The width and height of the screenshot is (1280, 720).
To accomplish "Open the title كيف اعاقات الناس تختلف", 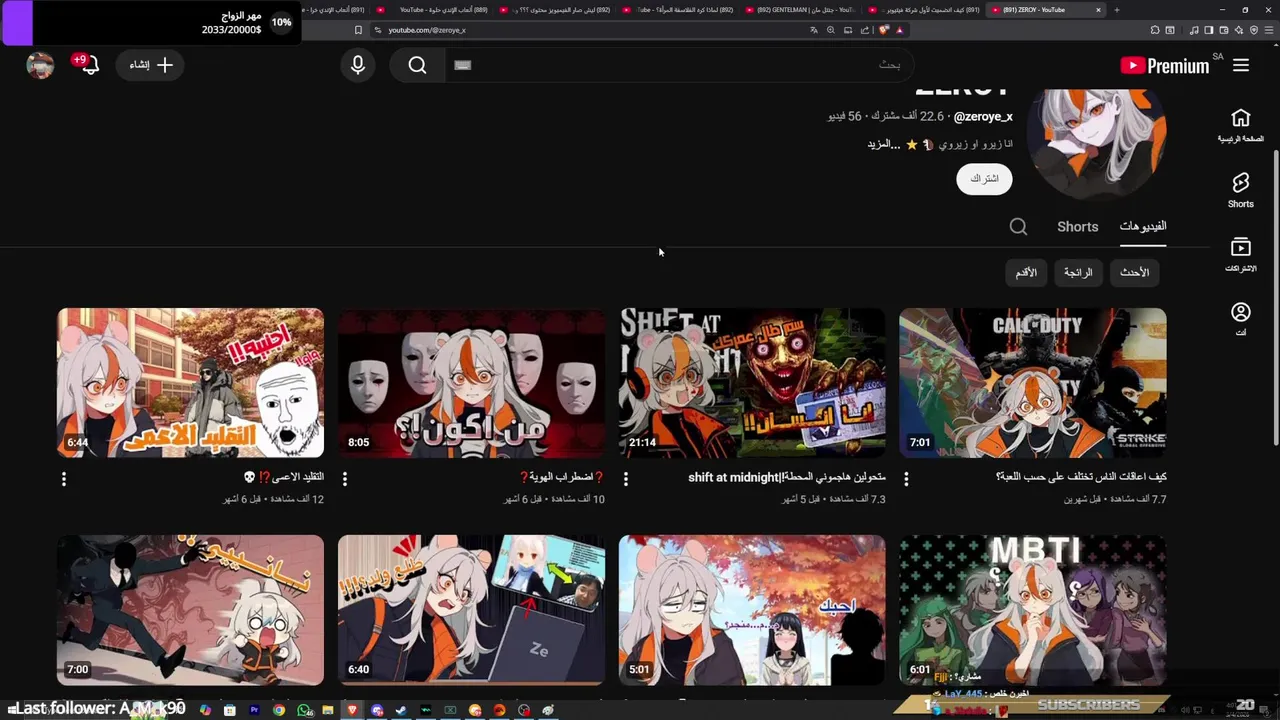I will click(1081, 478).
